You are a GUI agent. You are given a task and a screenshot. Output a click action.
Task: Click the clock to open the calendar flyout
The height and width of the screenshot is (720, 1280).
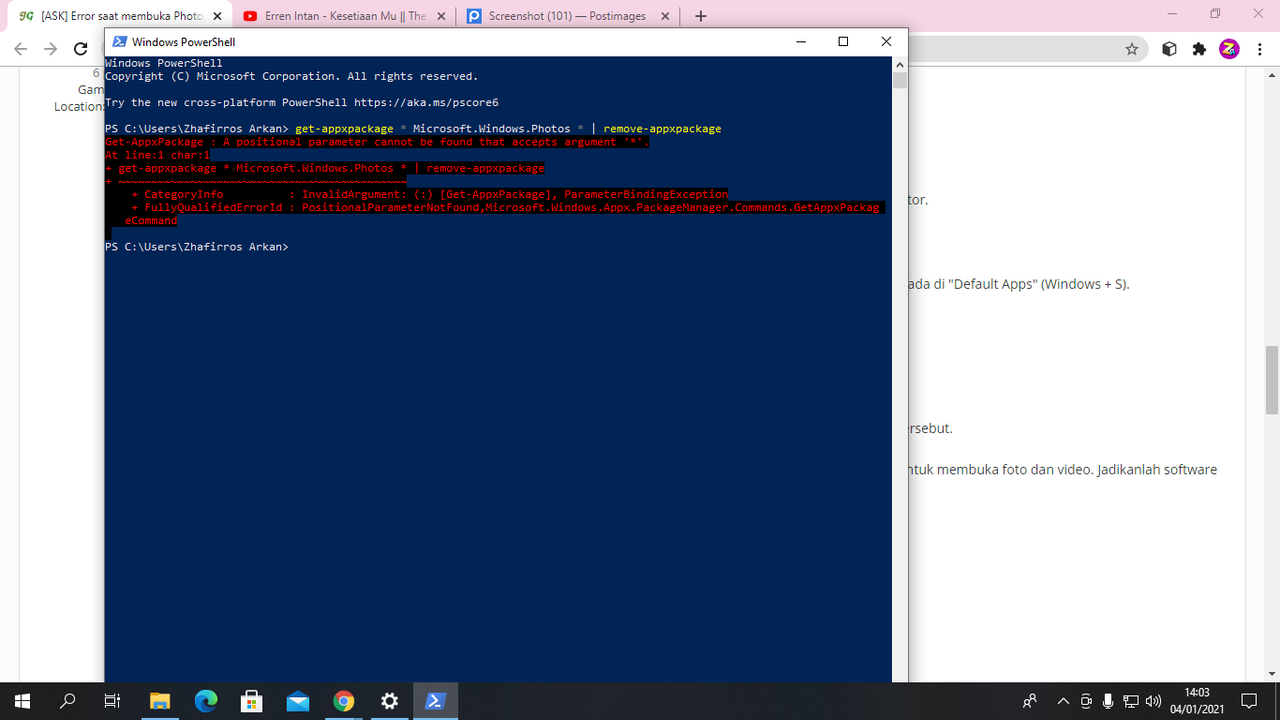pos(1197,701)
